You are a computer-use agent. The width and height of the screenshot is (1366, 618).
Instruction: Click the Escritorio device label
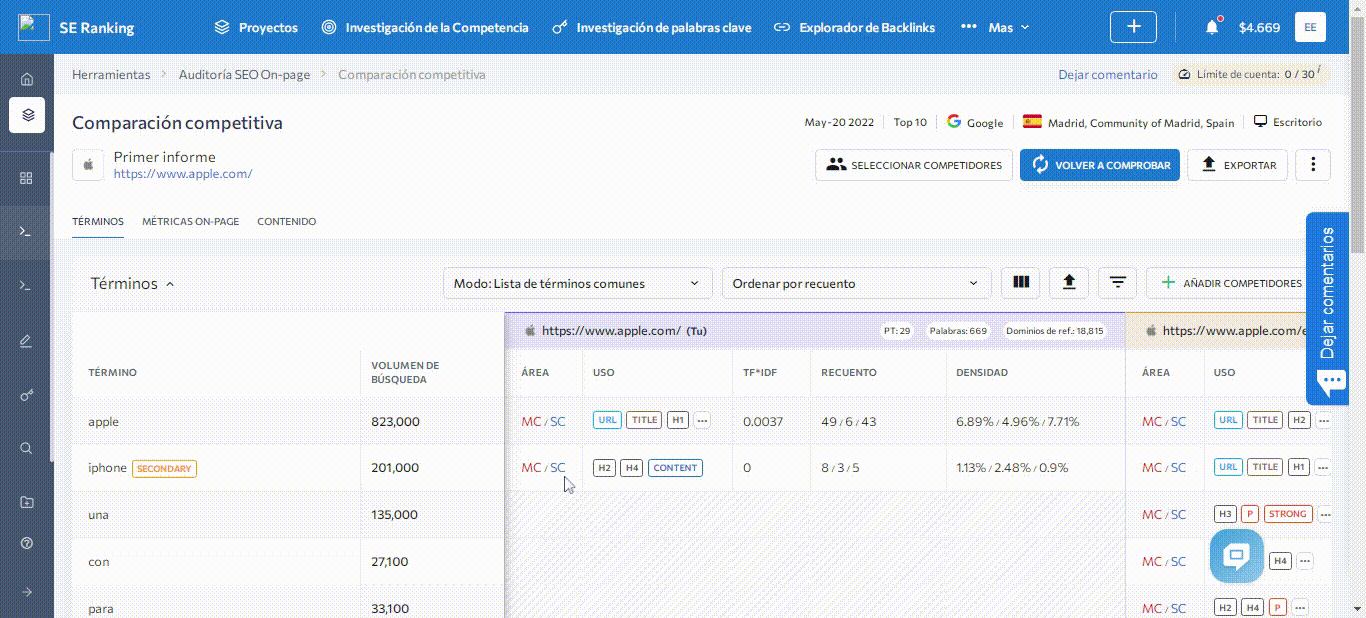click(1288, 122)
